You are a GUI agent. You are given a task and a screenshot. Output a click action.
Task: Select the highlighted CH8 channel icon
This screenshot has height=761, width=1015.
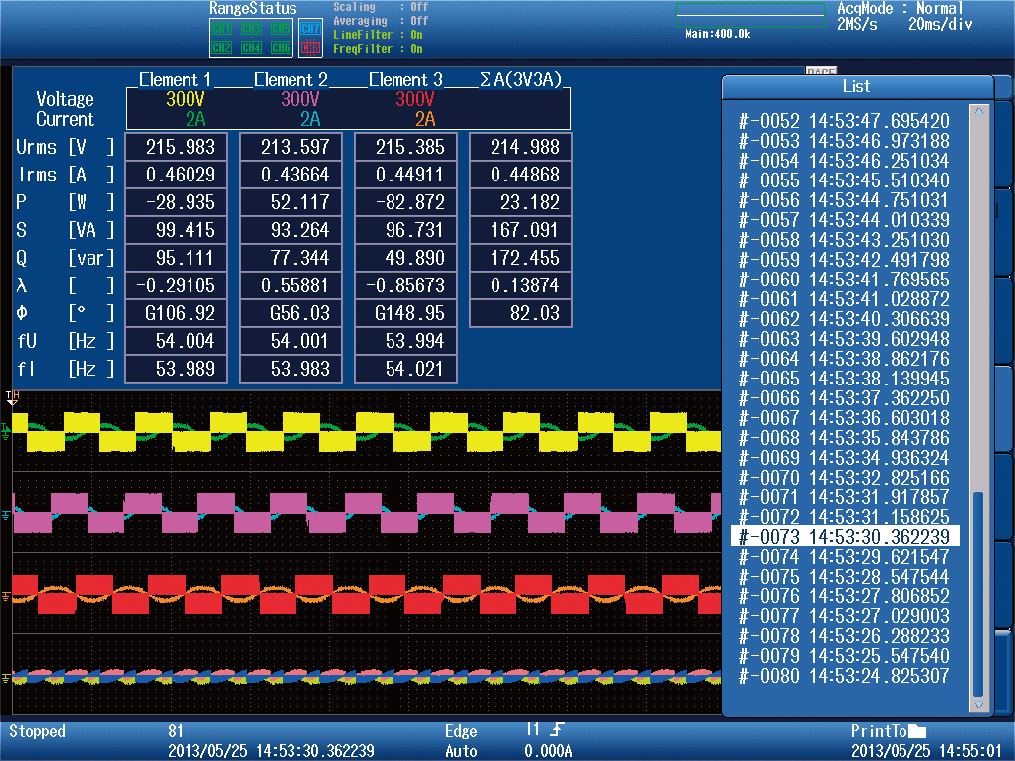[308, 45]
